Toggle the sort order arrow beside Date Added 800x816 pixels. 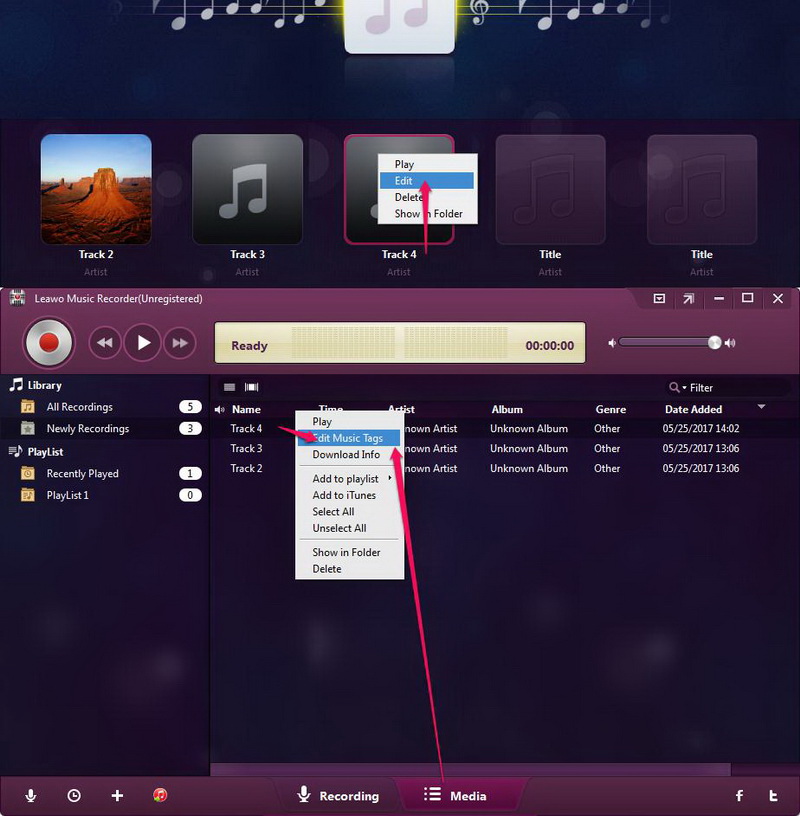[x=761, y=406]
